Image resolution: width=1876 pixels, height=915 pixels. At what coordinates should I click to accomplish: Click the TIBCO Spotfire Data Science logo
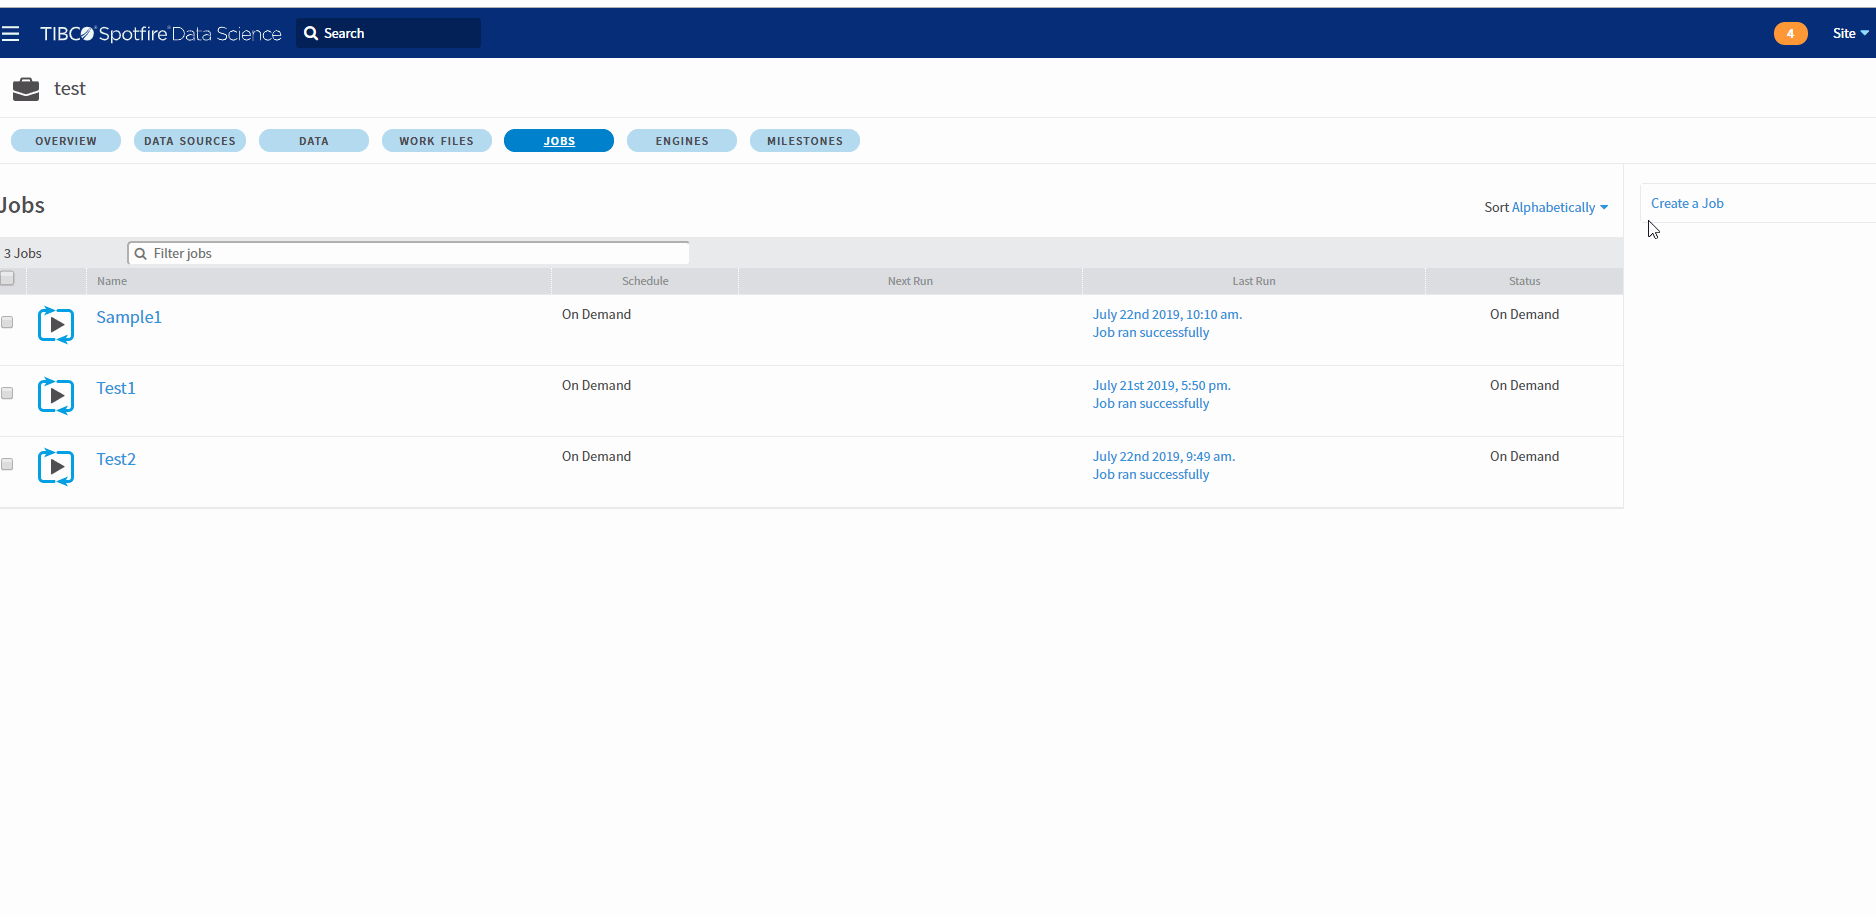(x=161, y=34)
